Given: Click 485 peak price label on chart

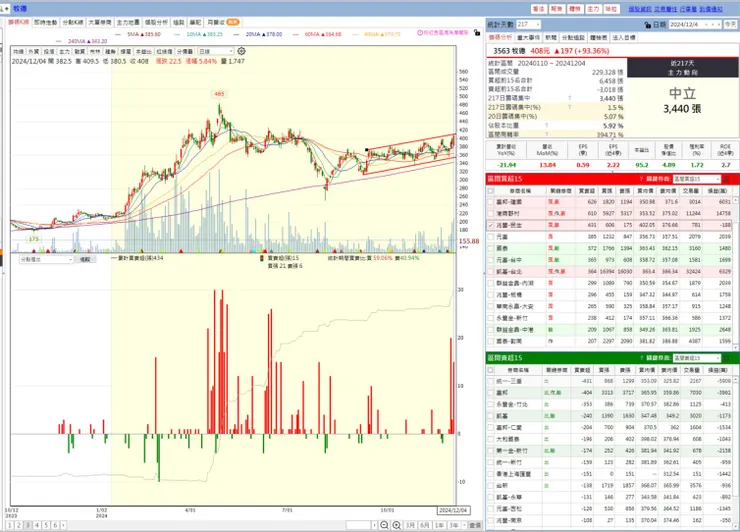Looking at the screenshot, I should click(x=219, y=94).
